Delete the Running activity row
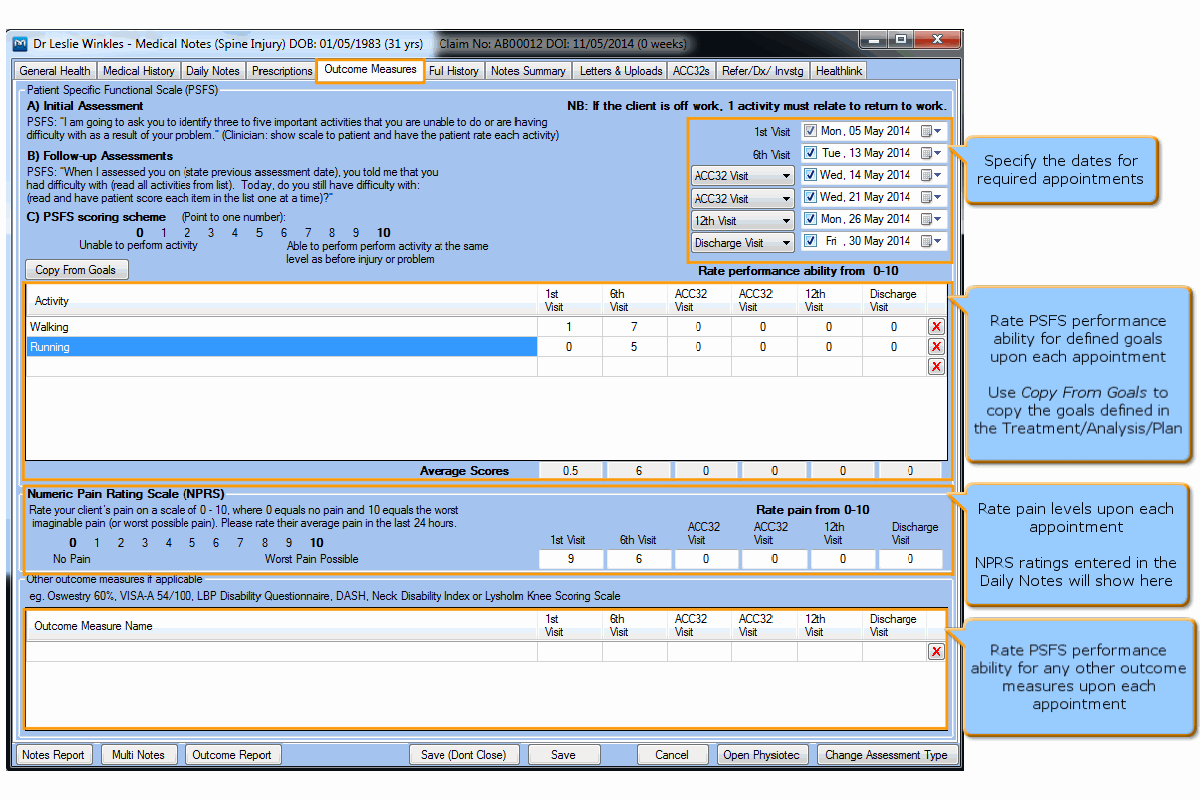The width and height of the screenshot is (1200, 800). (936, 347)
